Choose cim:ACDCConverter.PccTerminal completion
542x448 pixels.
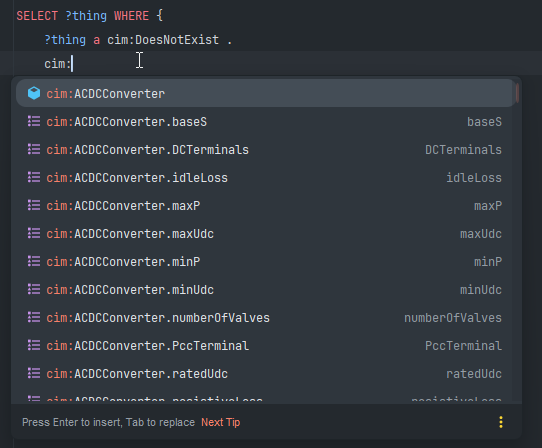click(265, 346)
